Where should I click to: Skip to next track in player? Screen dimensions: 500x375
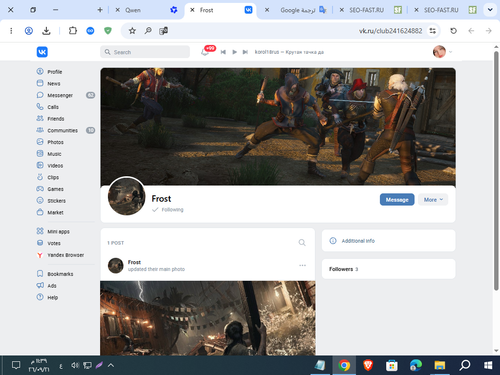pyautogui.click(x=245, y=52)
